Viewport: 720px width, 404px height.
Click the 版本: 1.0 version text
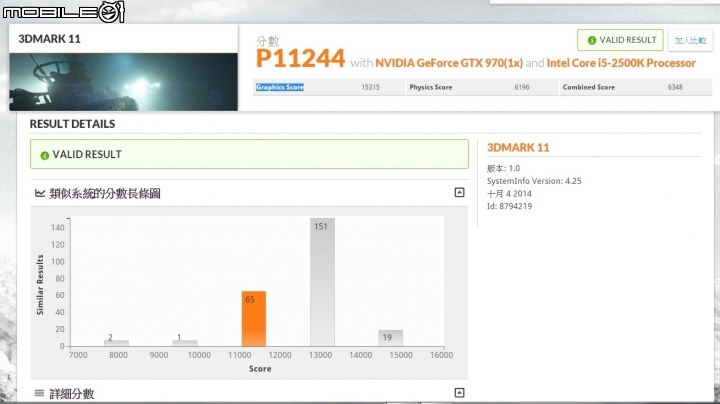click(x=503, y=168)
